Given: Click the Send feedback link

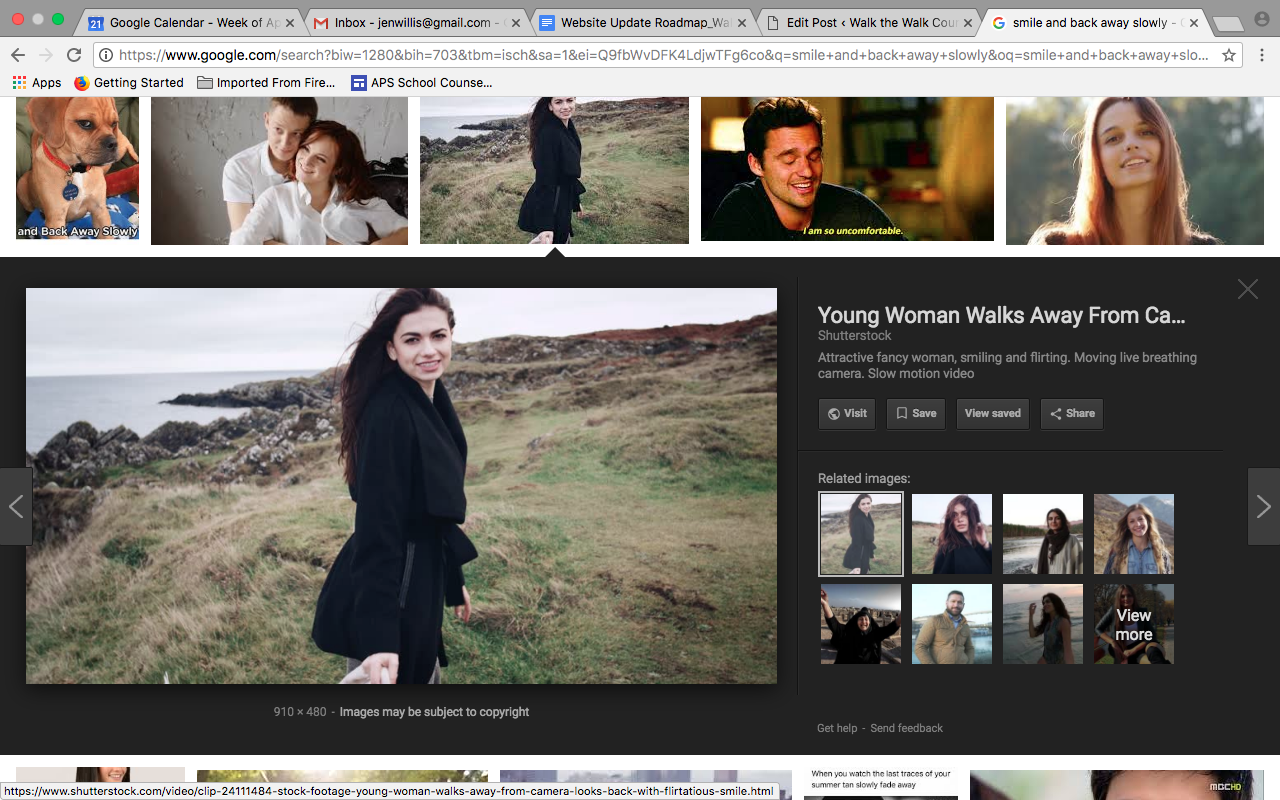Looking at the screenshot, I should click(906, 728).
